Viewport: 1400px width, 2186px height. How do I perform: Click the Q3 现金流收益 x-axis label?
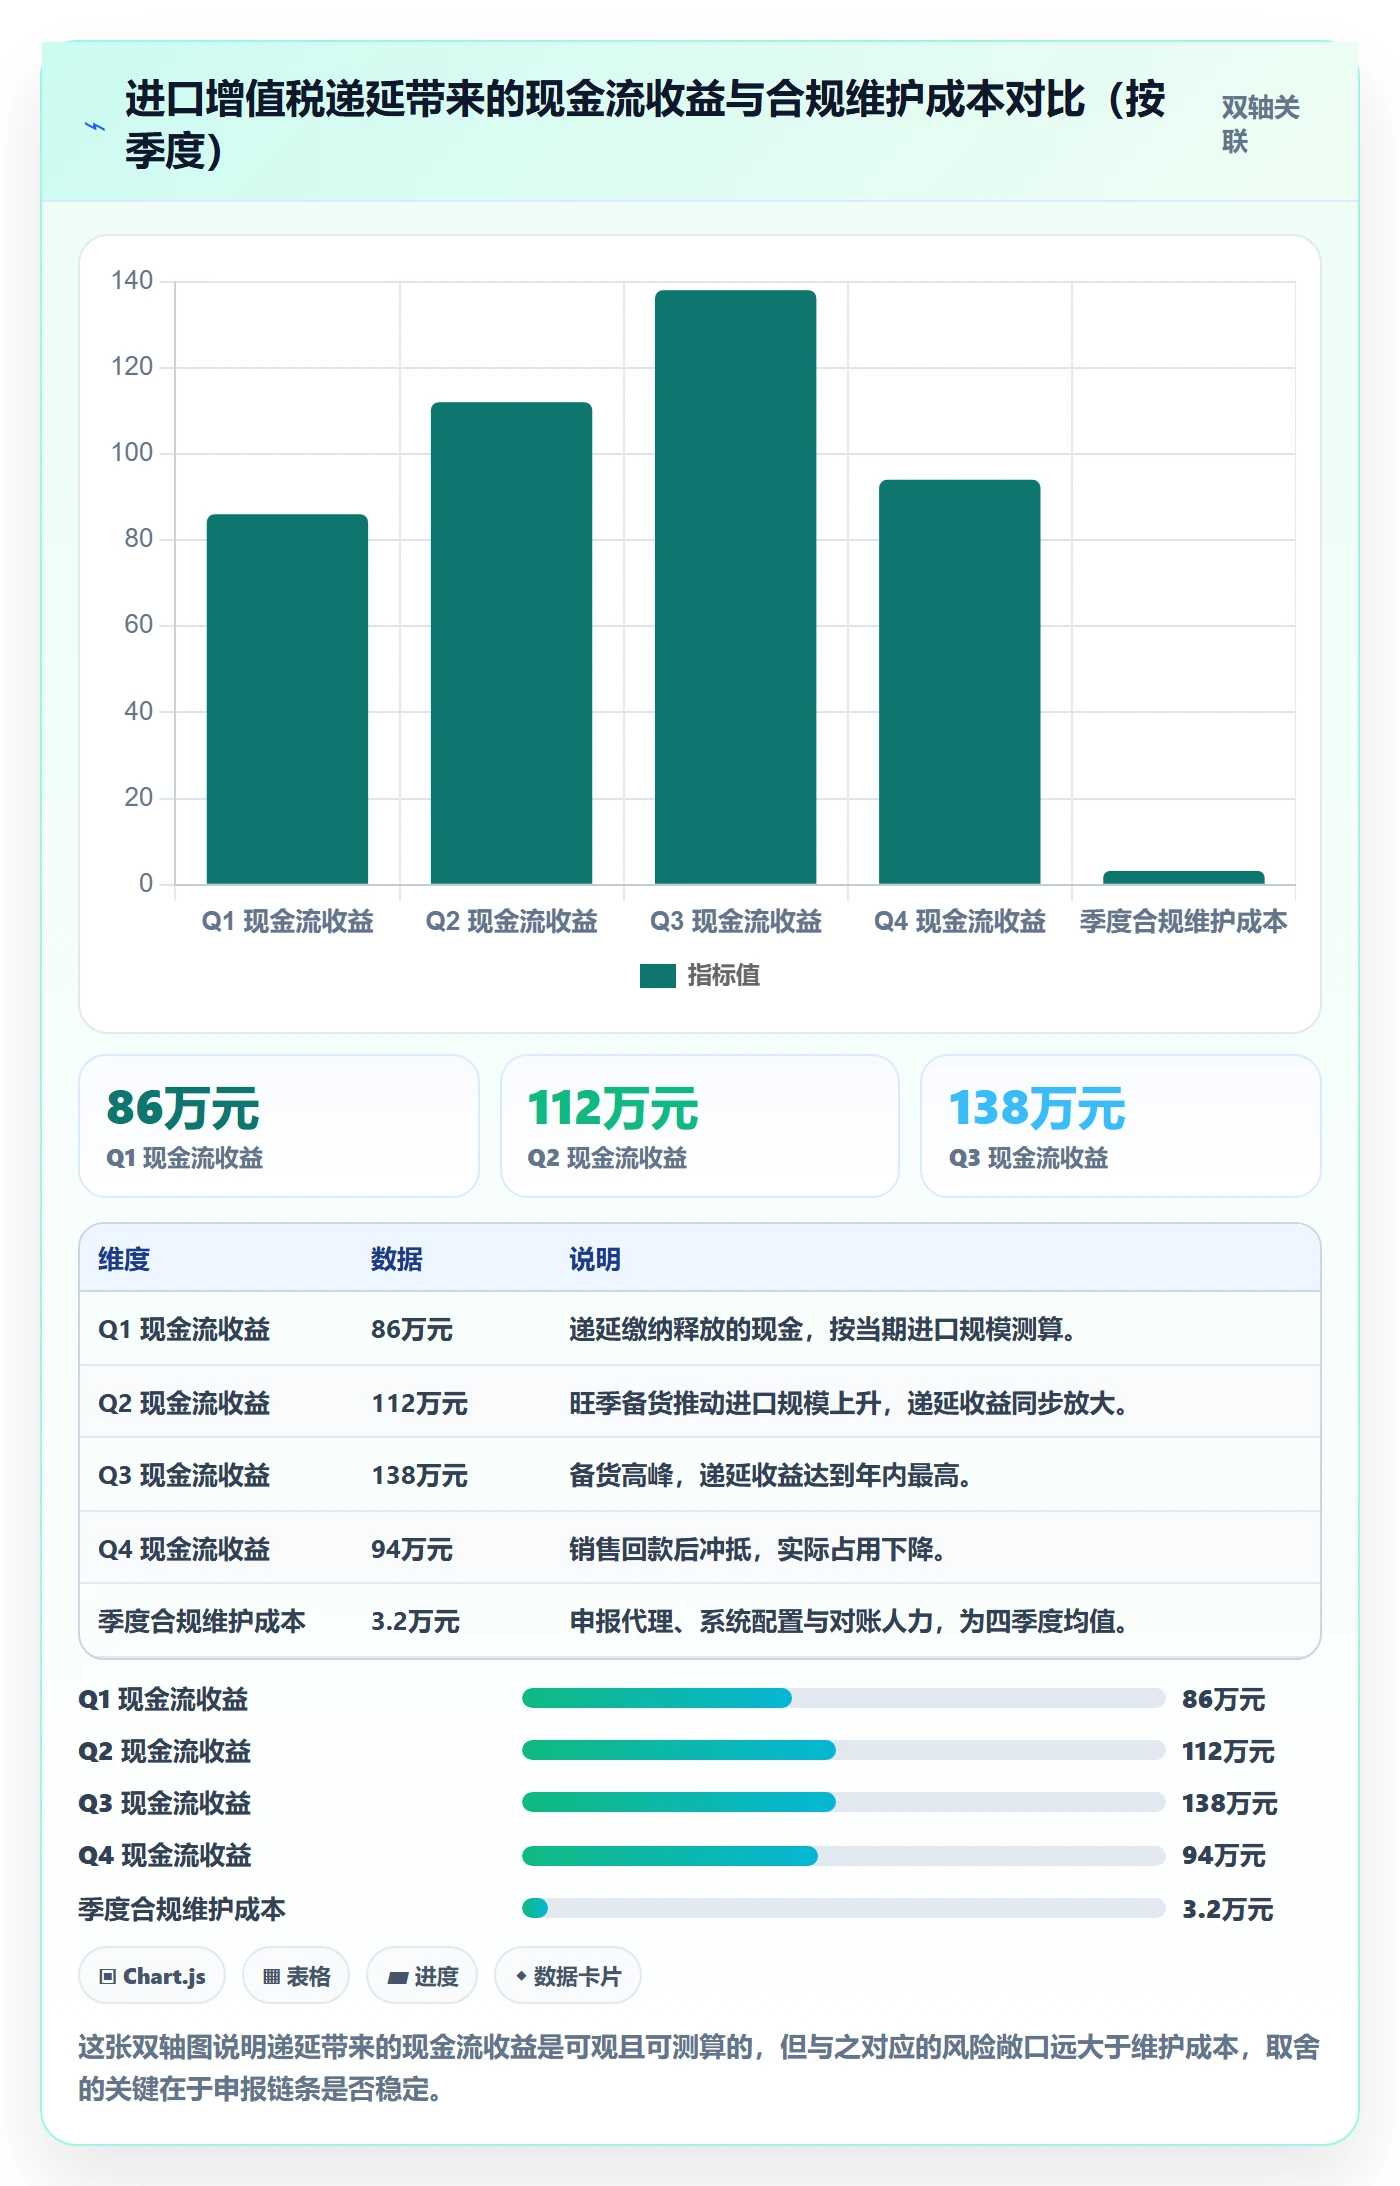(x=735, y=921)
